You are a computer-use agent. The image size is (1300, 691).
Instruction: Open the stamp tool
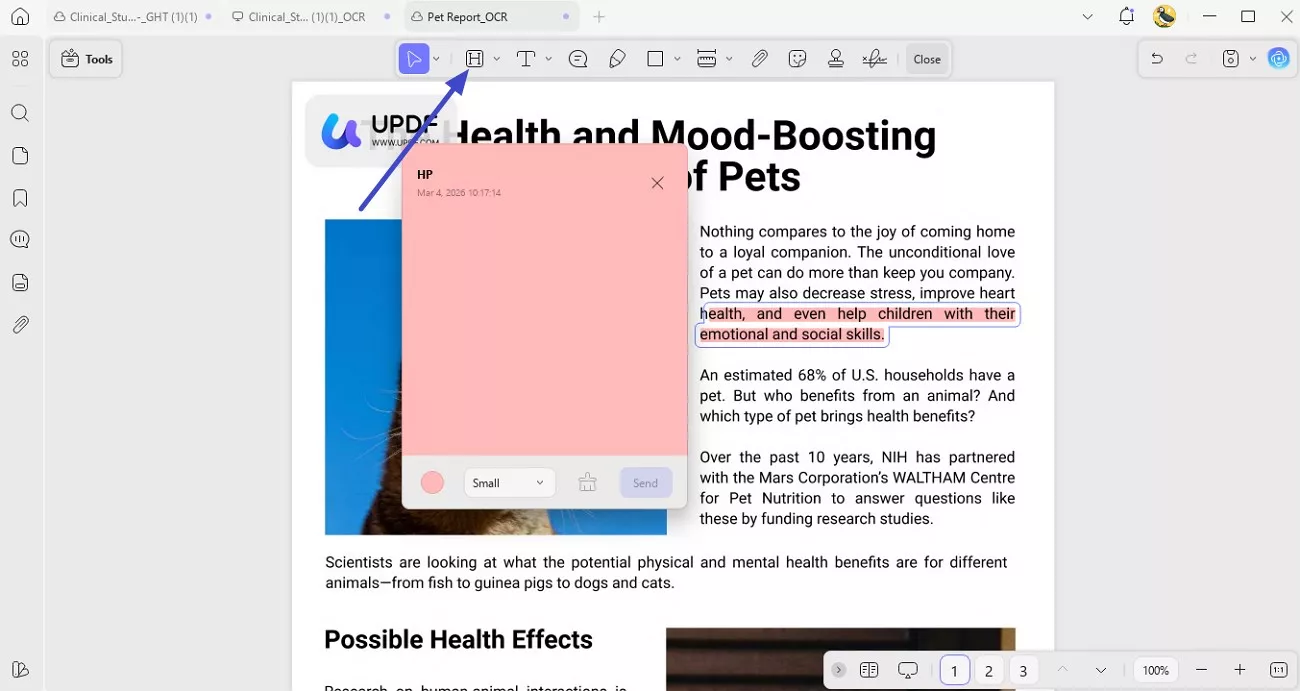(836, 59)
